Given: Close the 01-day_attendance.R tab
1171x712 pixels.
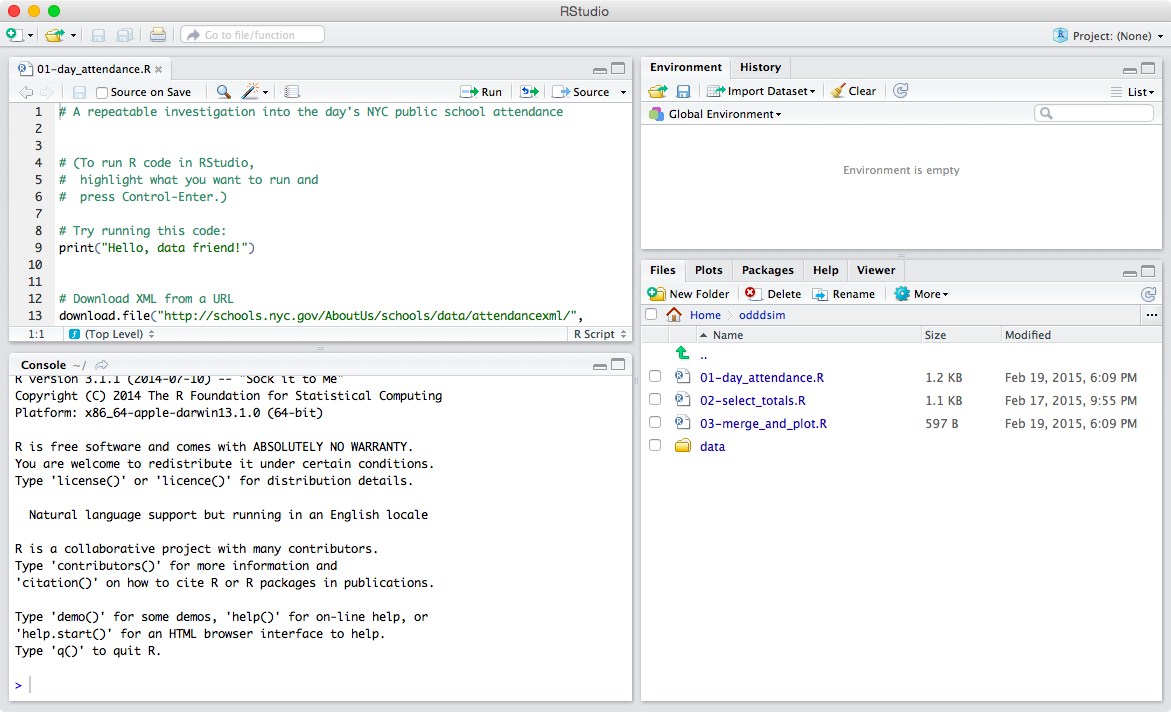Looking at the screenshot, I should click(158, 69).
